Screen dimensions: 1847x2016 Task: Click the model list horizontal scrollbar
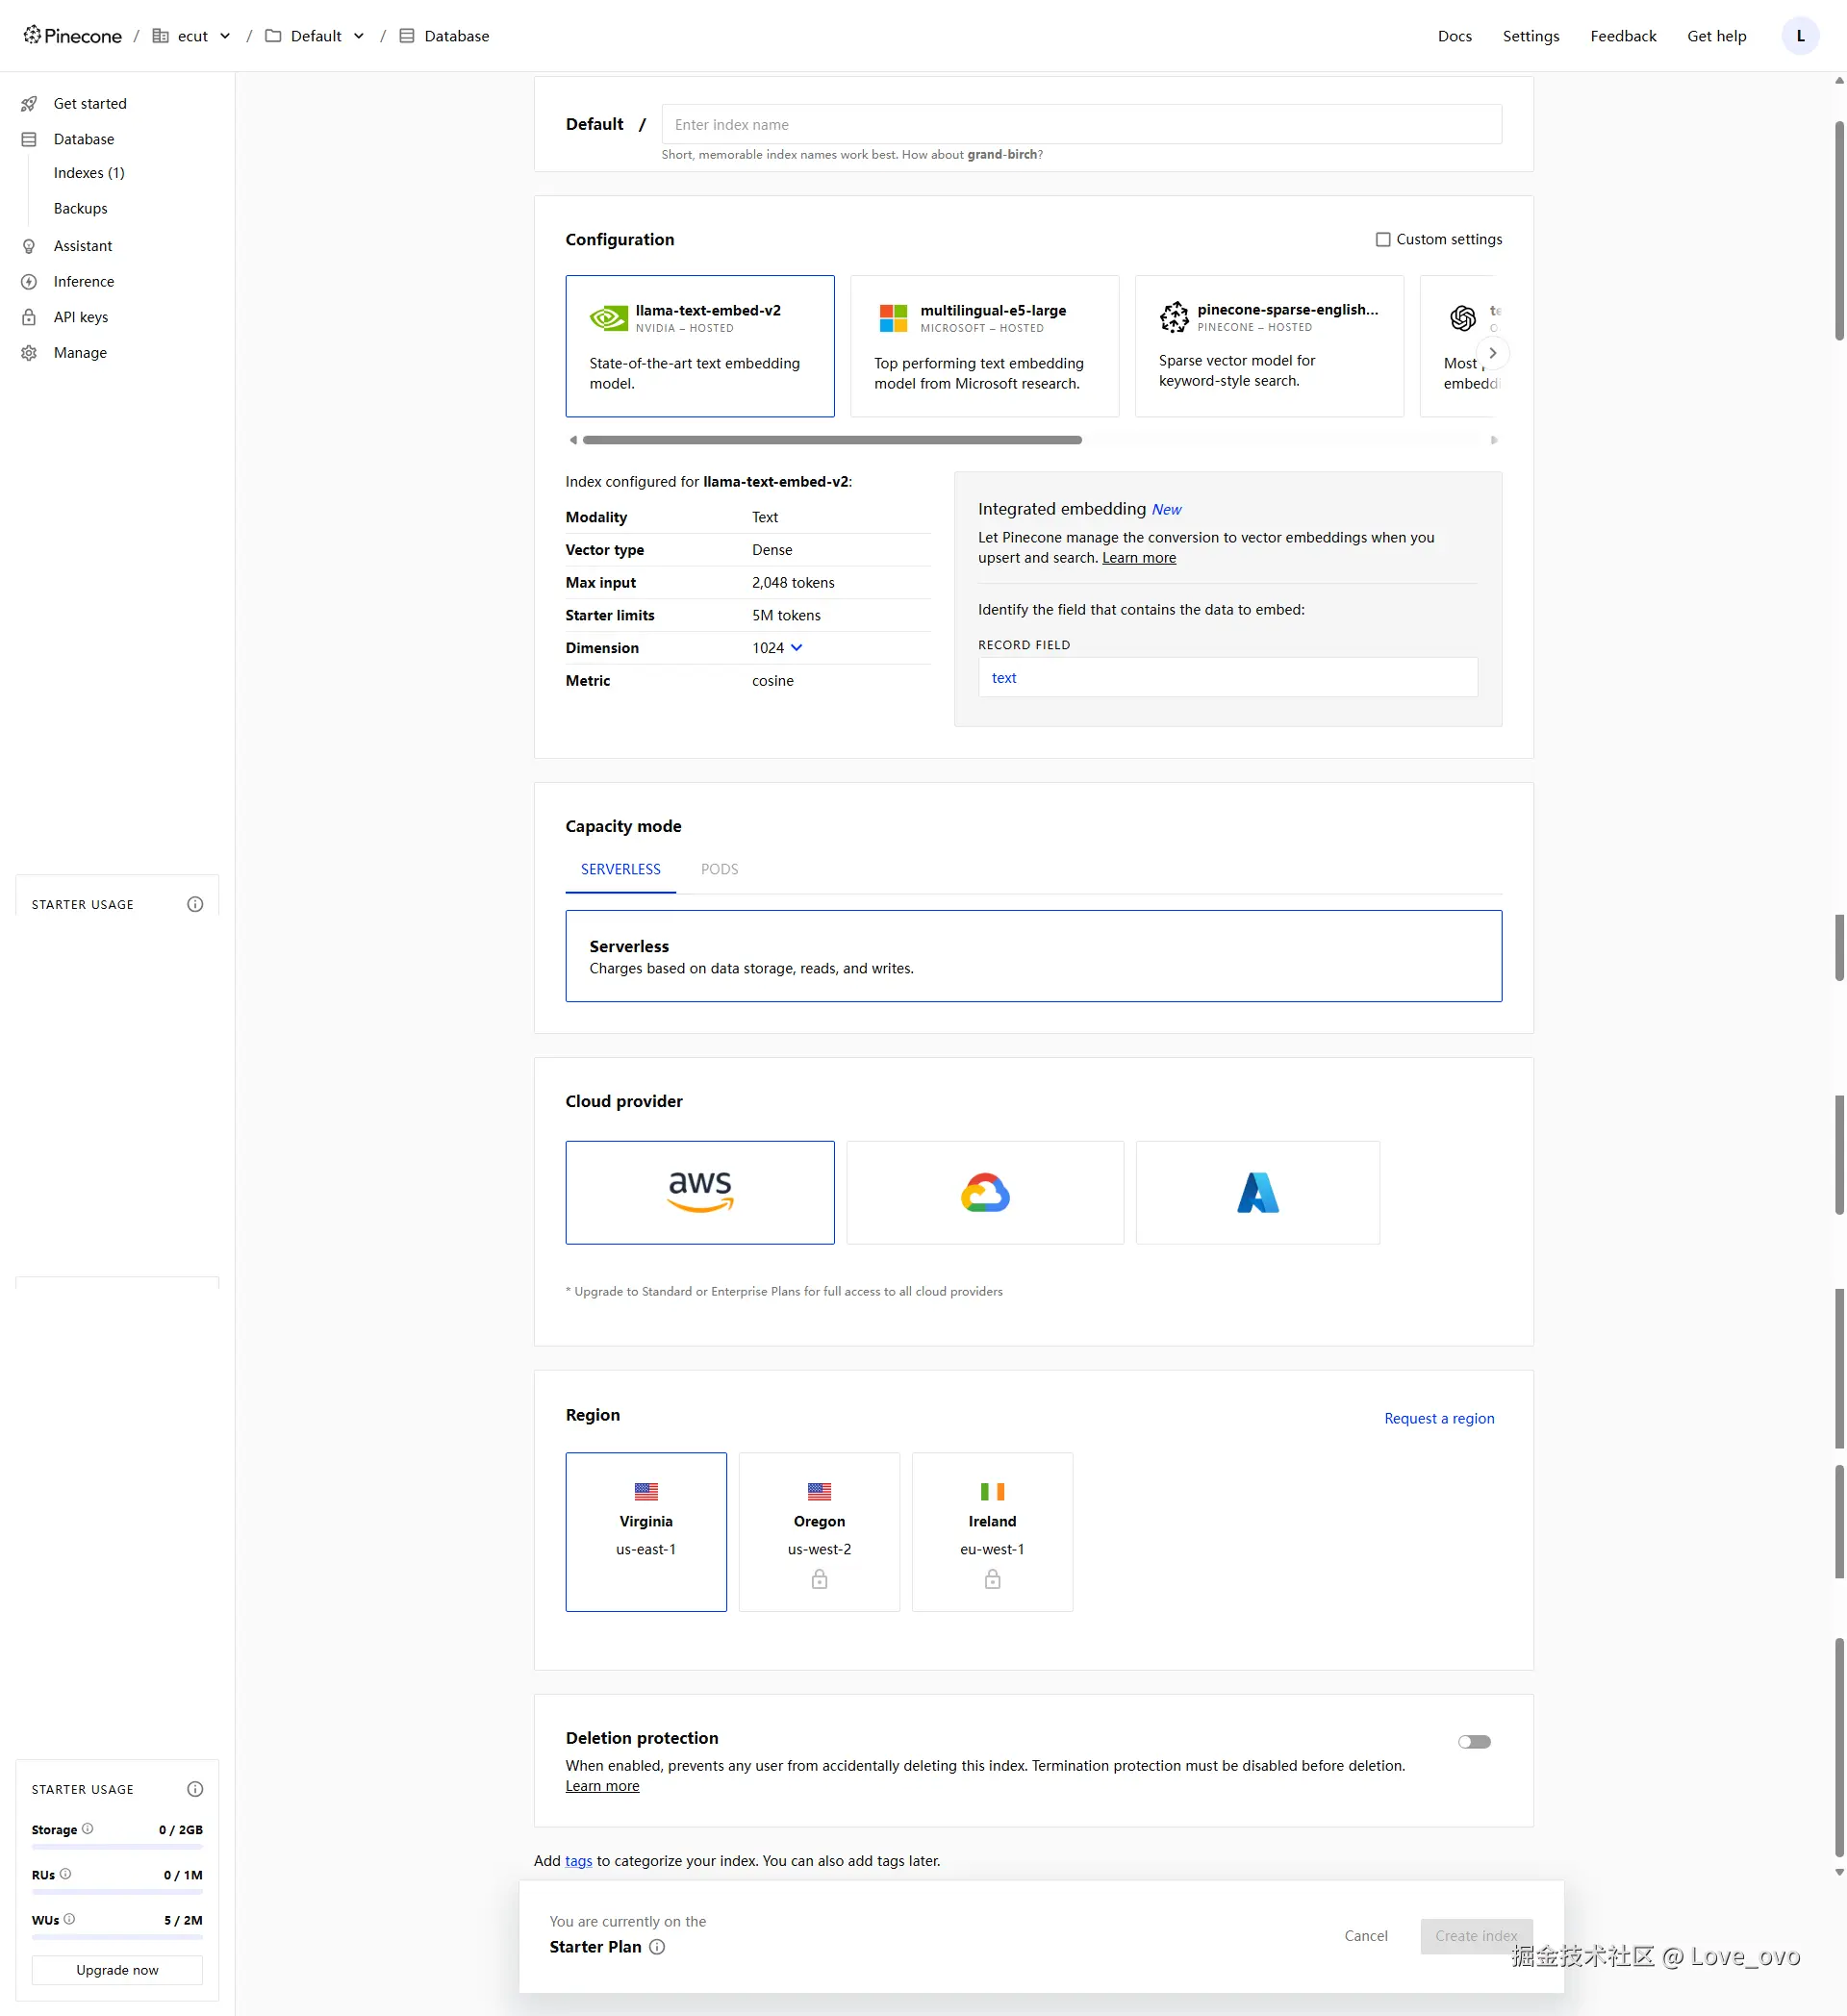[x=831, y=440]
